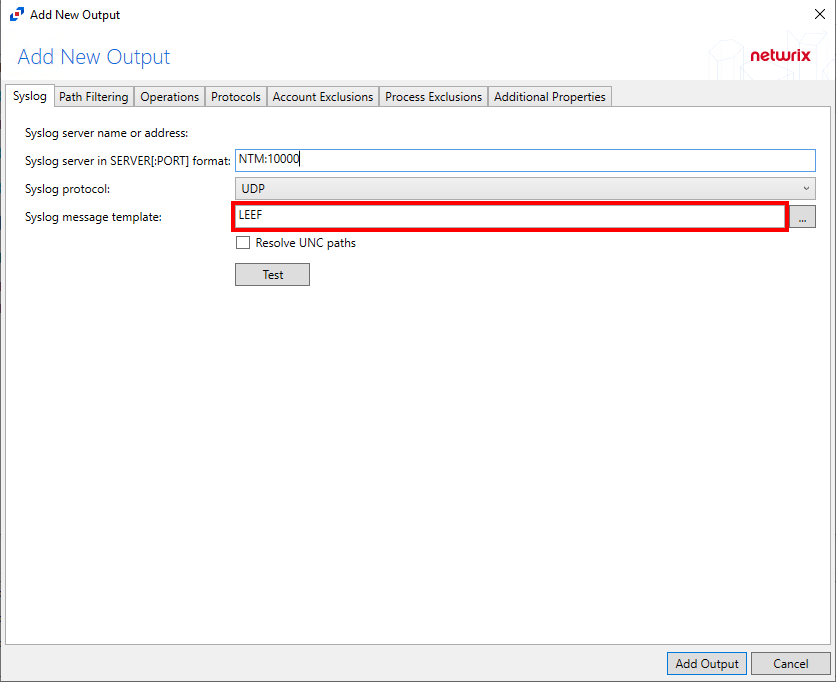Click the app icon in title bar
Screen dimensions: 836x682
click(16, 15)
